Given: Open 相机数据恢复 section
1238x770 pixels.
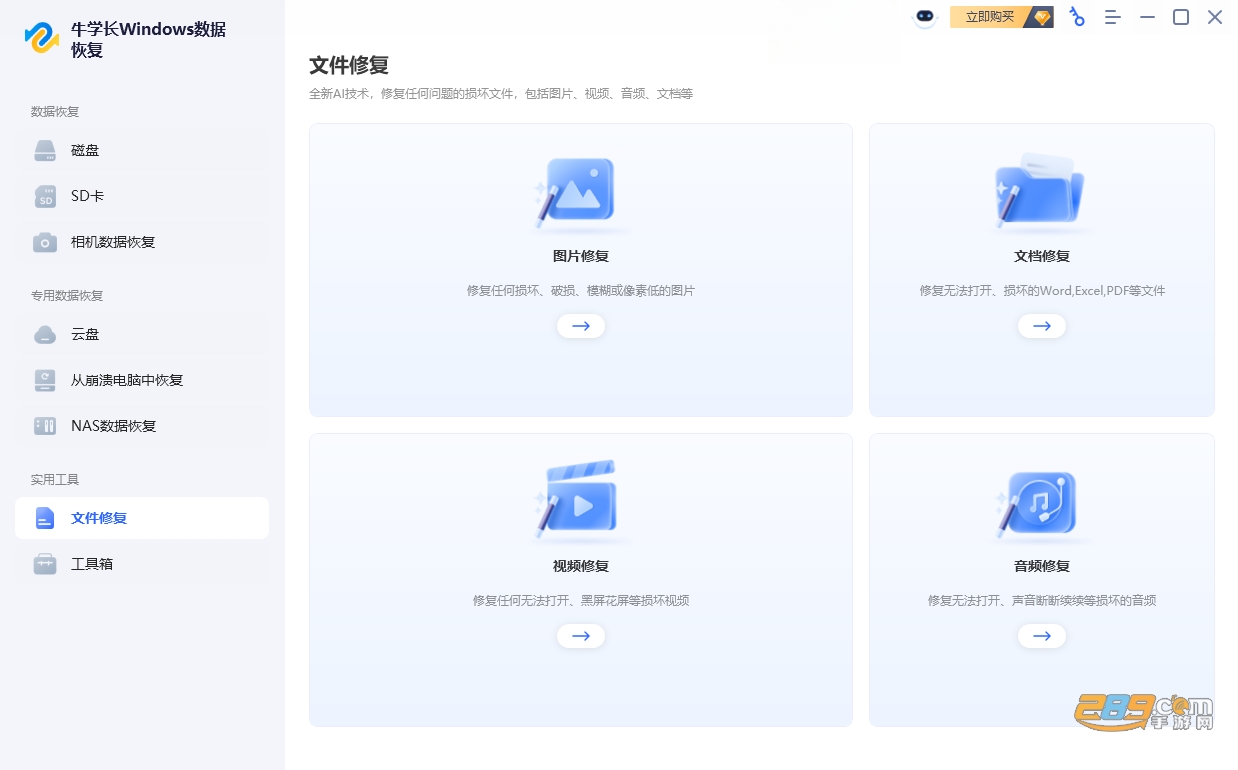Looking at the screenshot, I should pyautogui.click(x=142, y=243).
